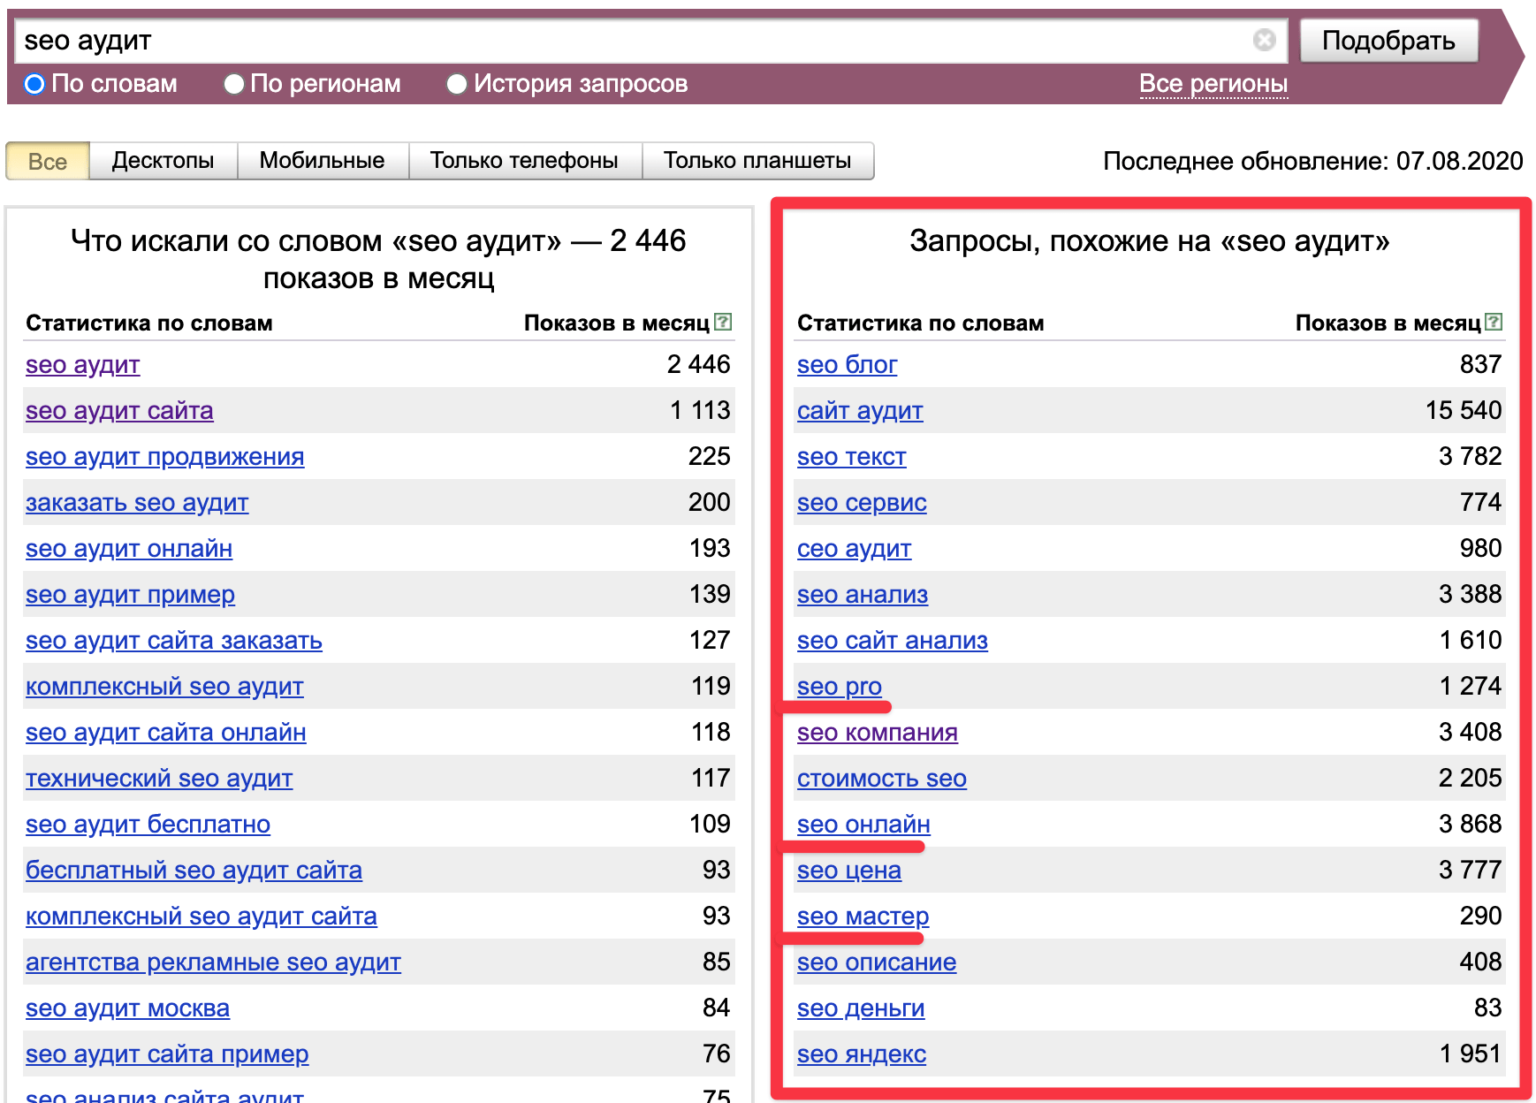Open the 'комплексный seo аудит' link
The height and width of the screenshot is (1103, 1536).
(x=164, y=687)
